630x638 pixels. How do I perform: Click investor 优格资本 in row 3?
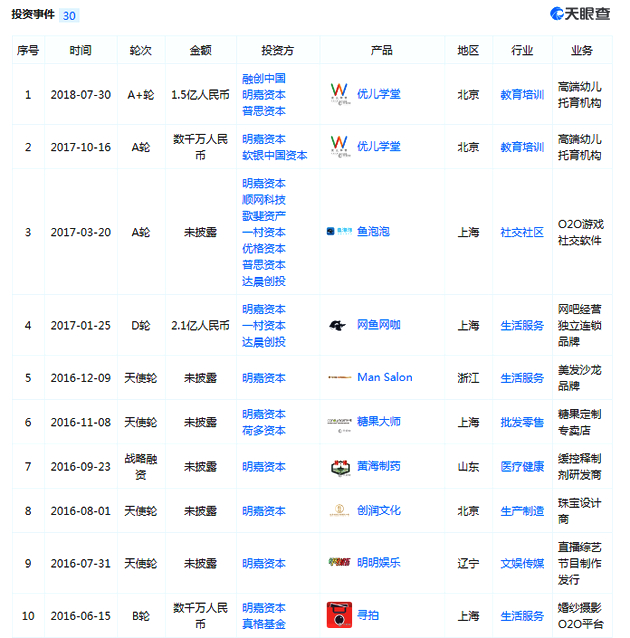[264, 248]
